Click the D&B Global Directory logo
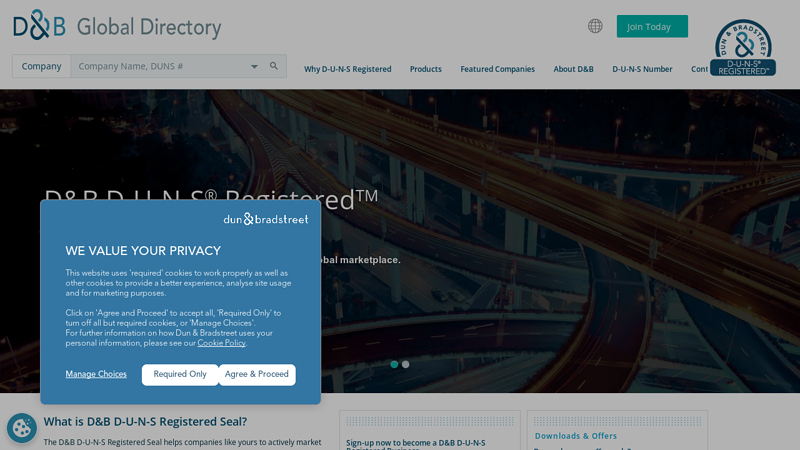800x450 pixels. click(117, 26)
